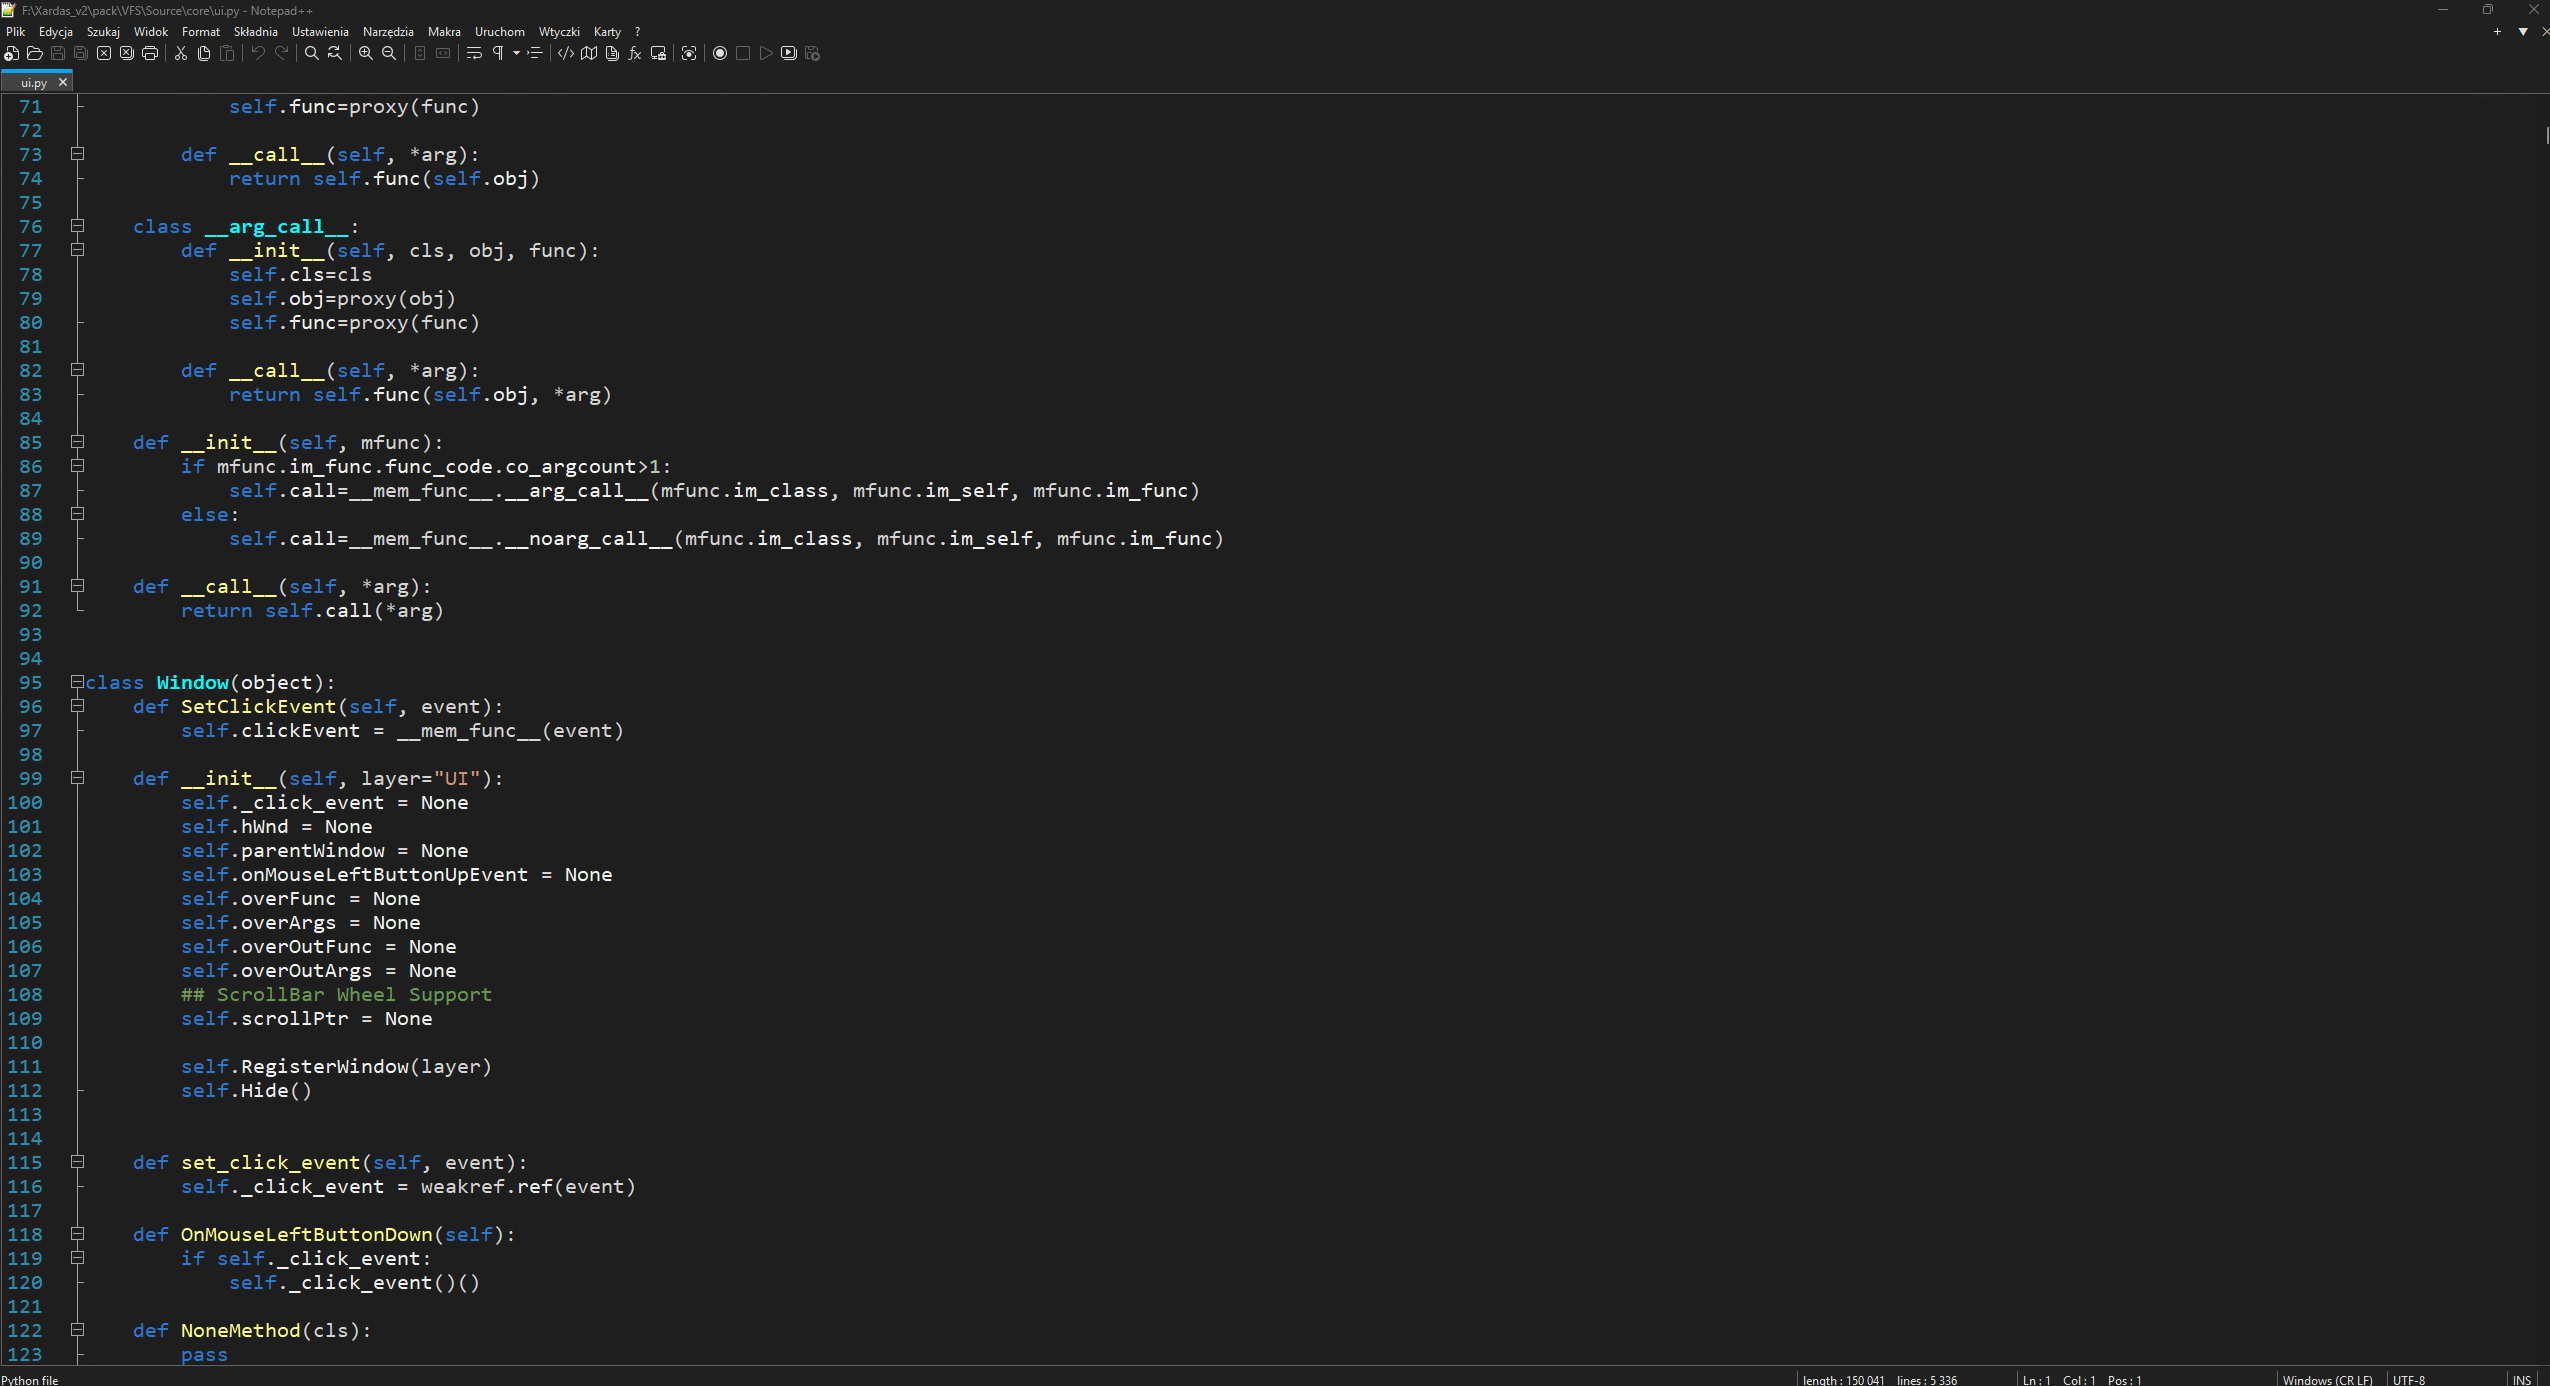Viewport: 2550px width, 1386px height.
Task: Open the Makra menu
Action: coord(443,31)
